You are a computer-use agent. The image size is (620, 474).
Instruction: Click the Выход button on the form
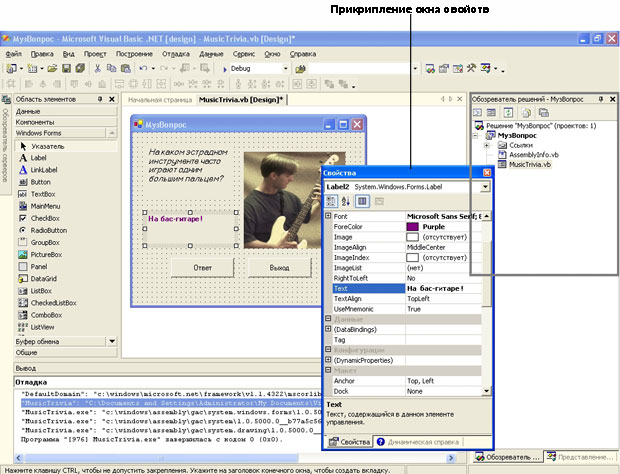pos(279,267)
